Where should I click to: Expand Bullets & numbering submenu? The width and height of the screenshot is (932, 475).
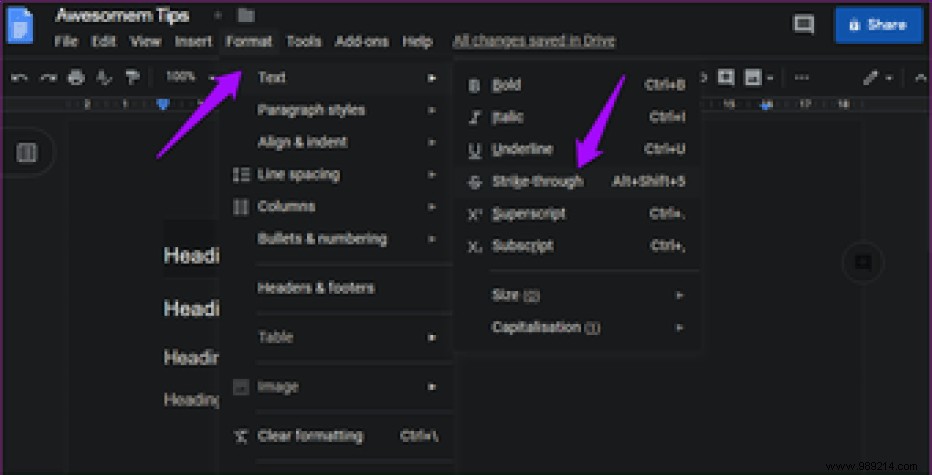336,239
